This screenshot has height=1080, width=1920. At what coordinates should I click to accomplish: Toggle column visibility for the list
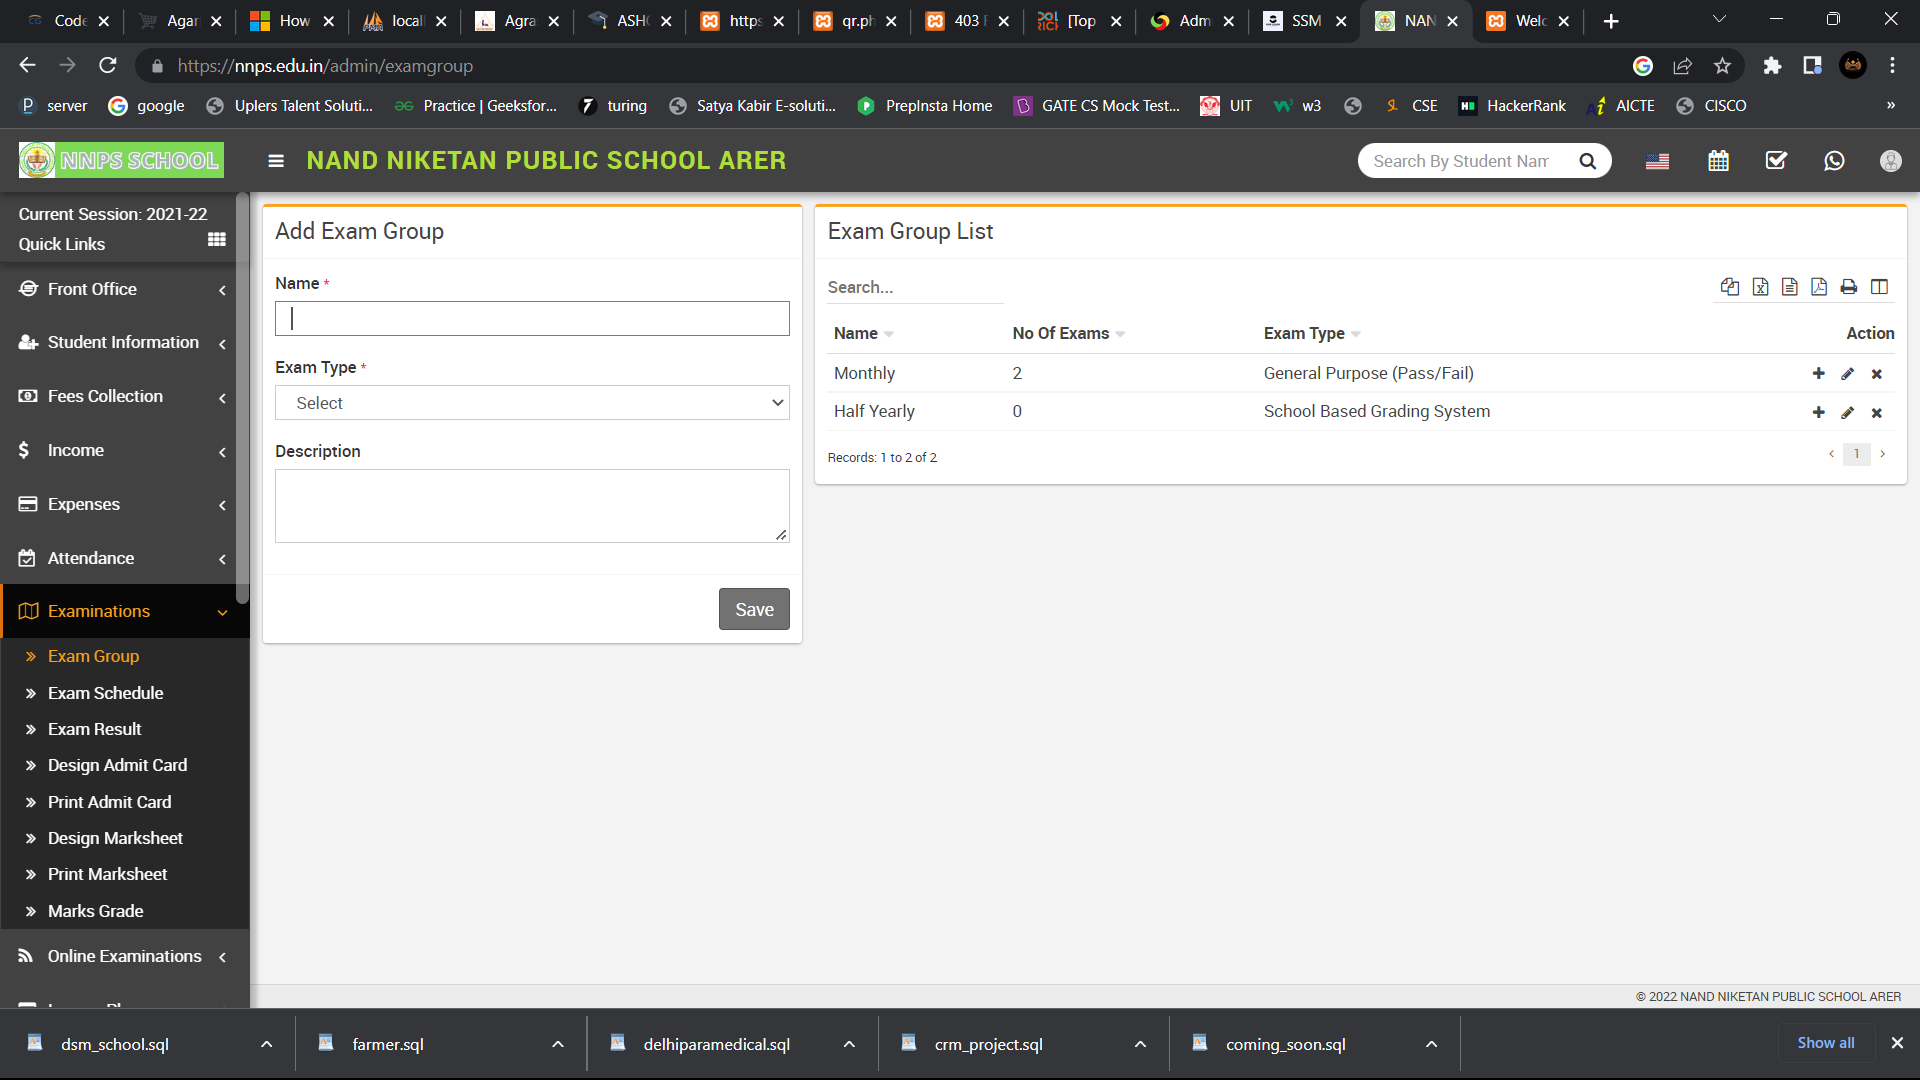coord(1879,287)
